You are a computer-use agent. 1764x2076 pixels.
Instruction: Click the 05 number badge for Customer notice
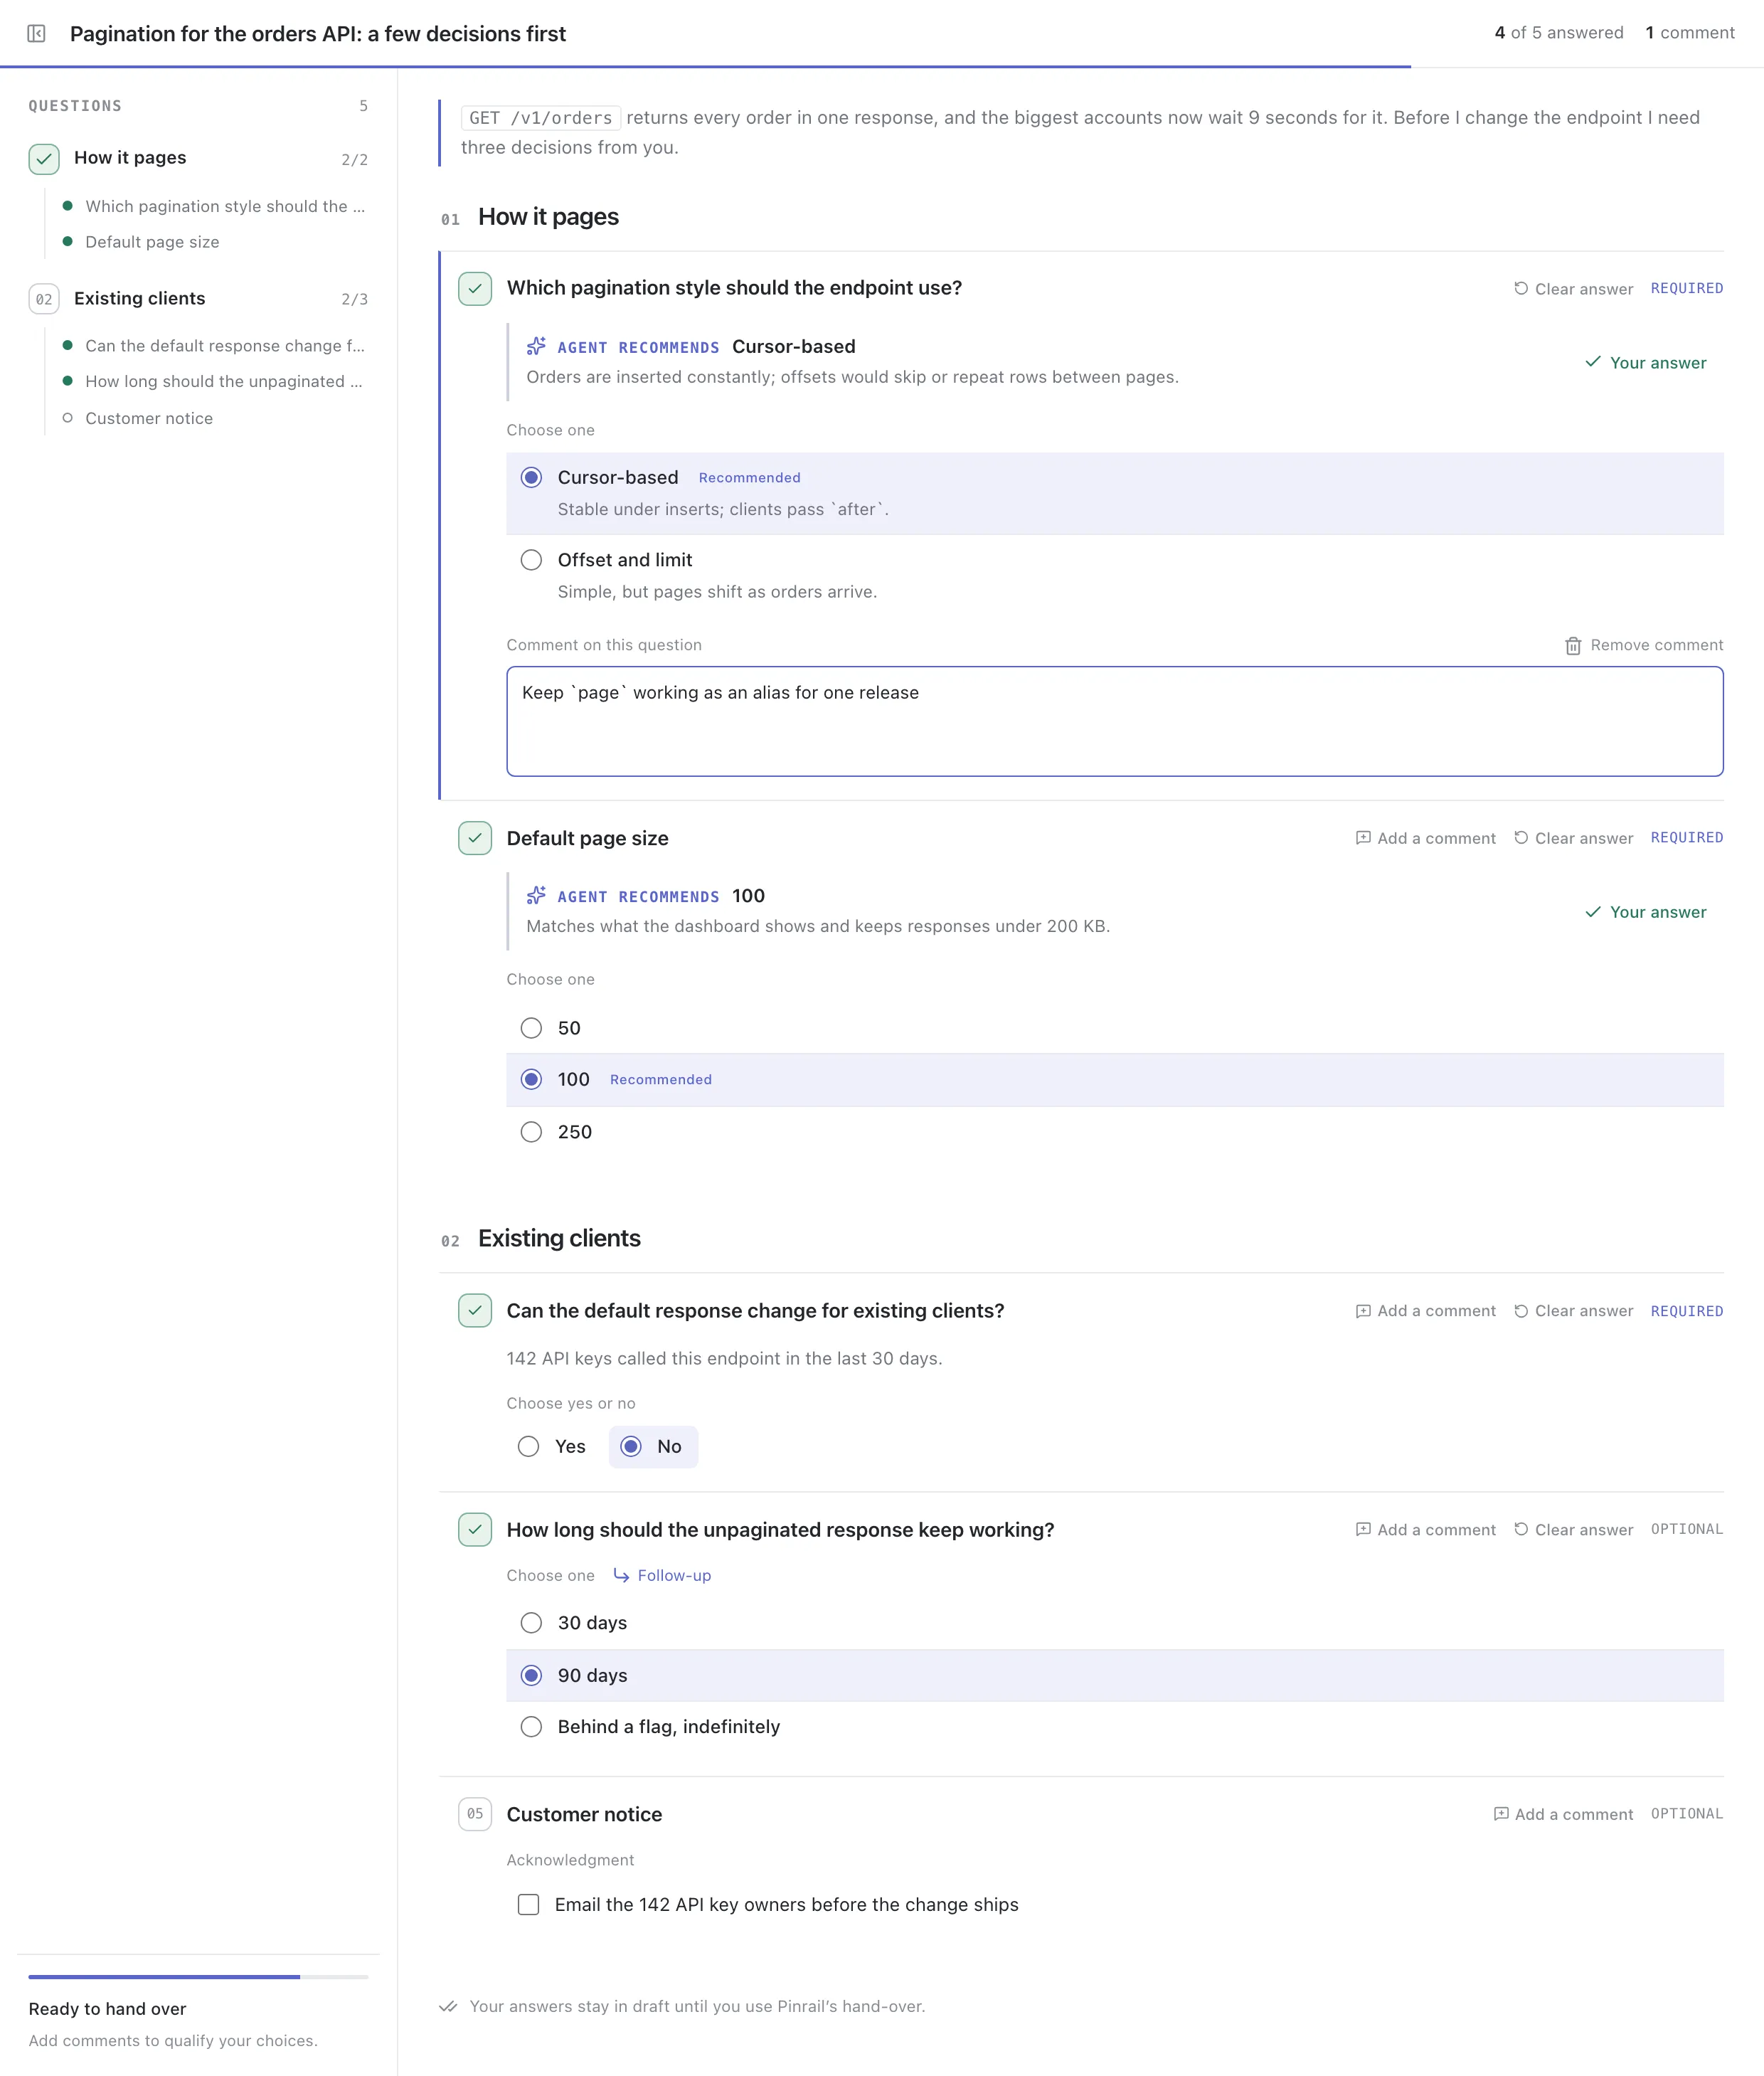pyautogui.click(x=475, y=1813)
